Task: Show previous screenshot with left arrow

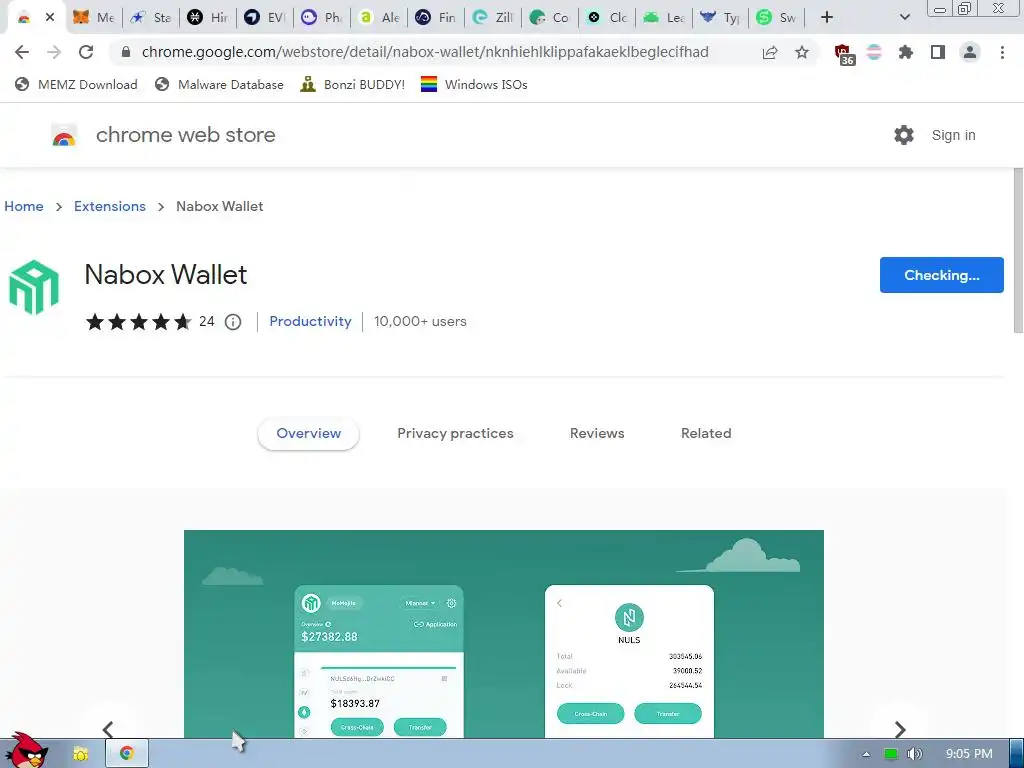Action: point(108,729)
